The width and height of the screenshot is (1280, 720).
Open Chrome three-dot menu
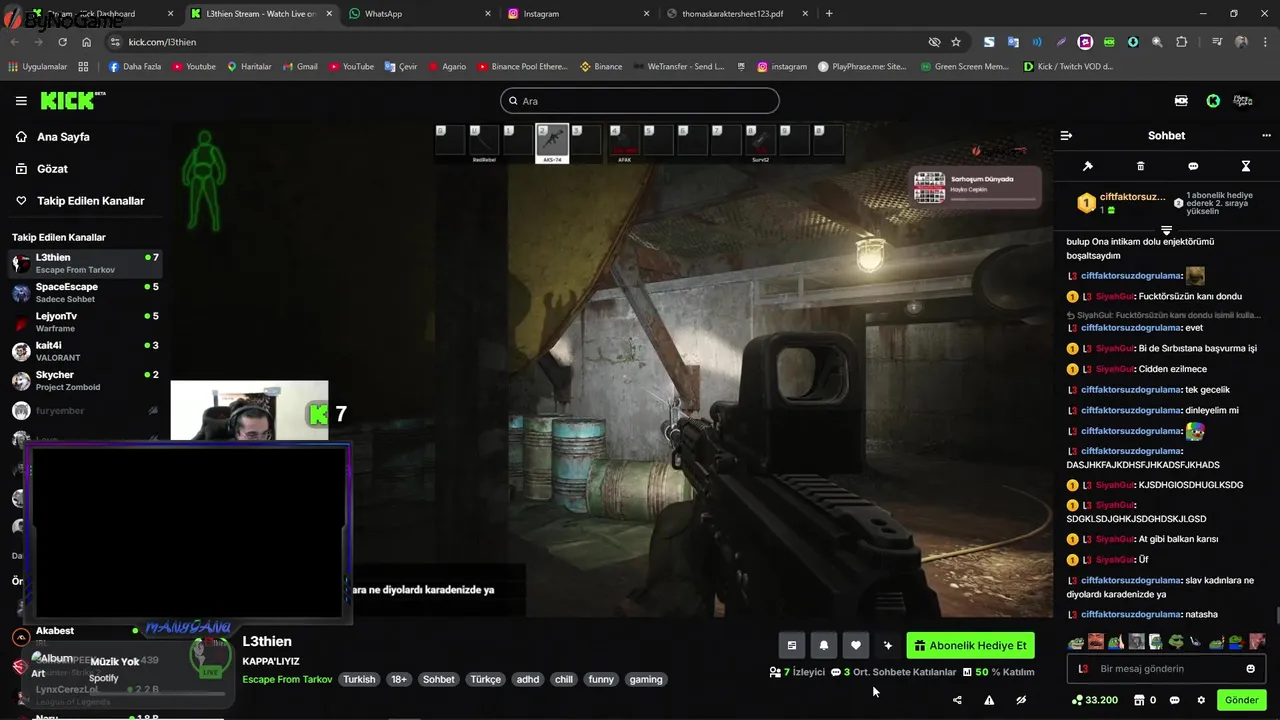1264,42
